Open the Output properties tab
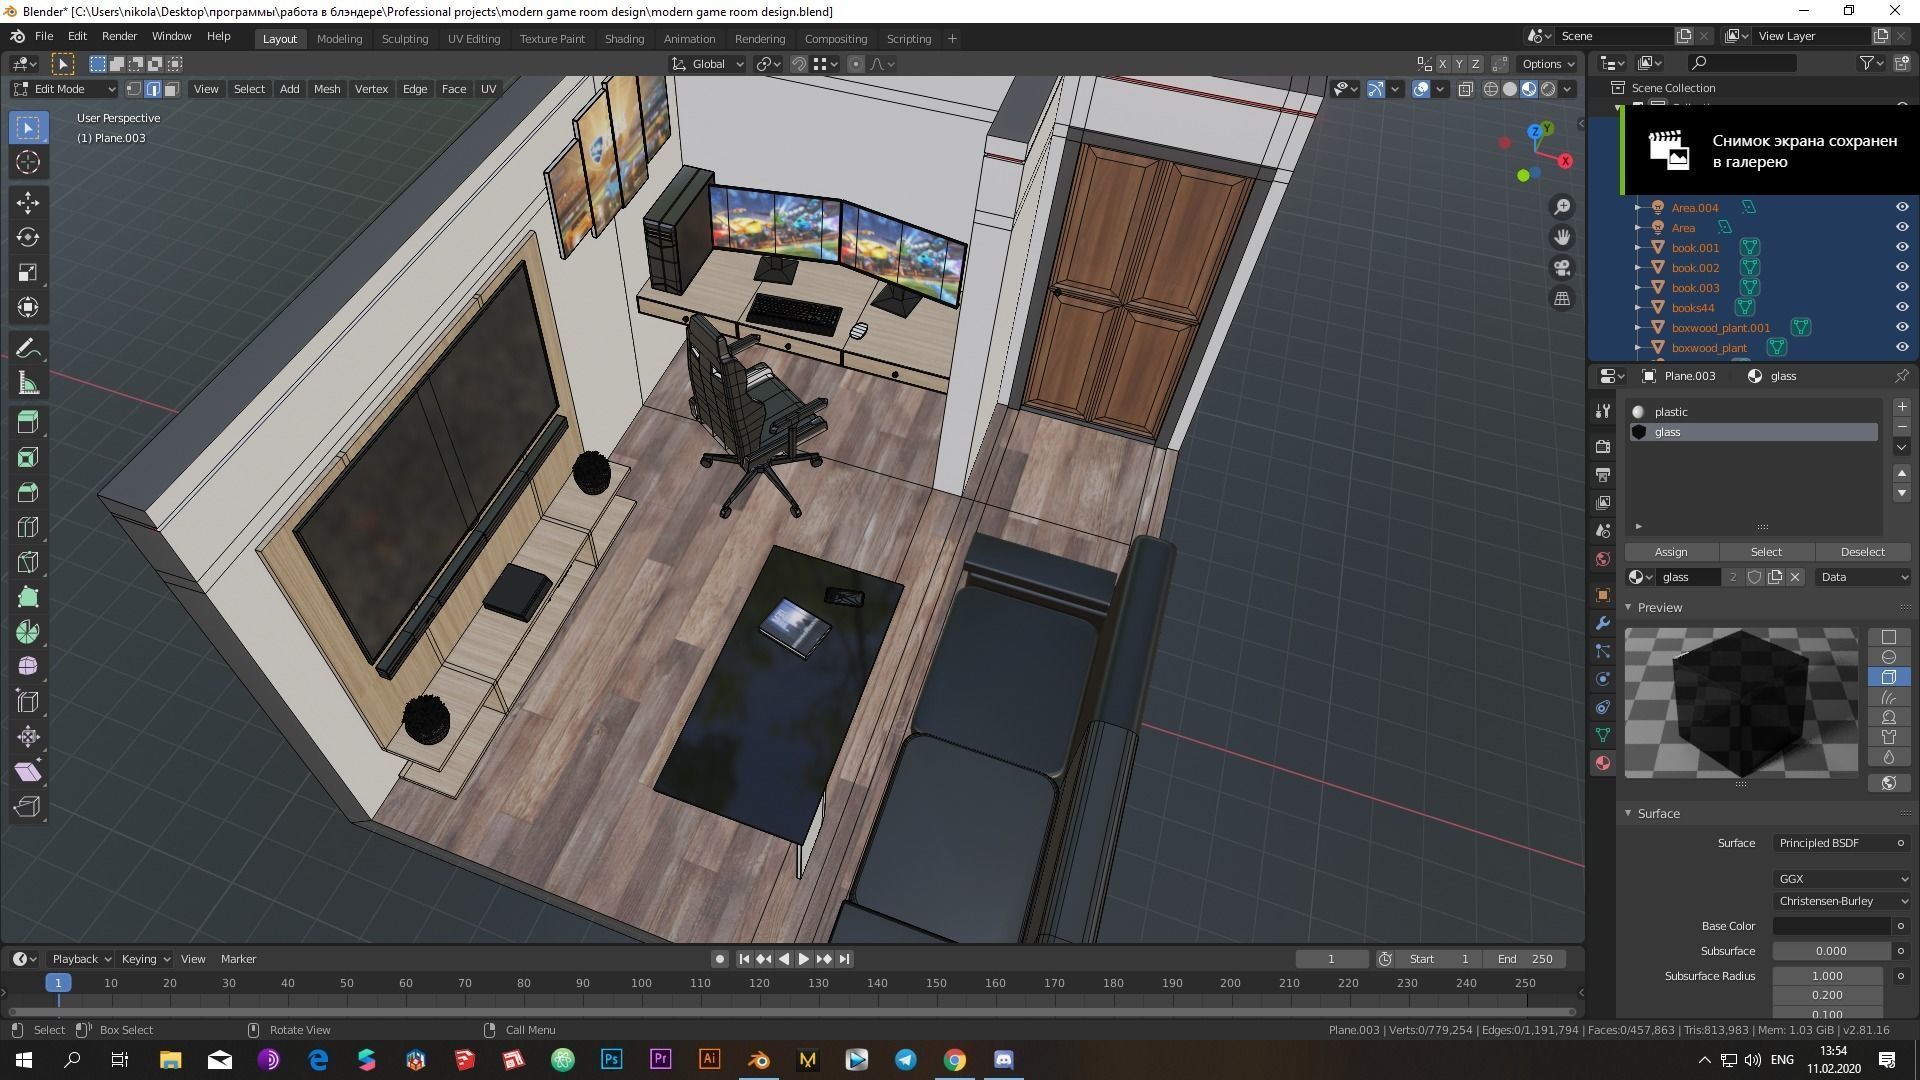The width and height of the screenshot is (1920, 1080). (1603, 474)
